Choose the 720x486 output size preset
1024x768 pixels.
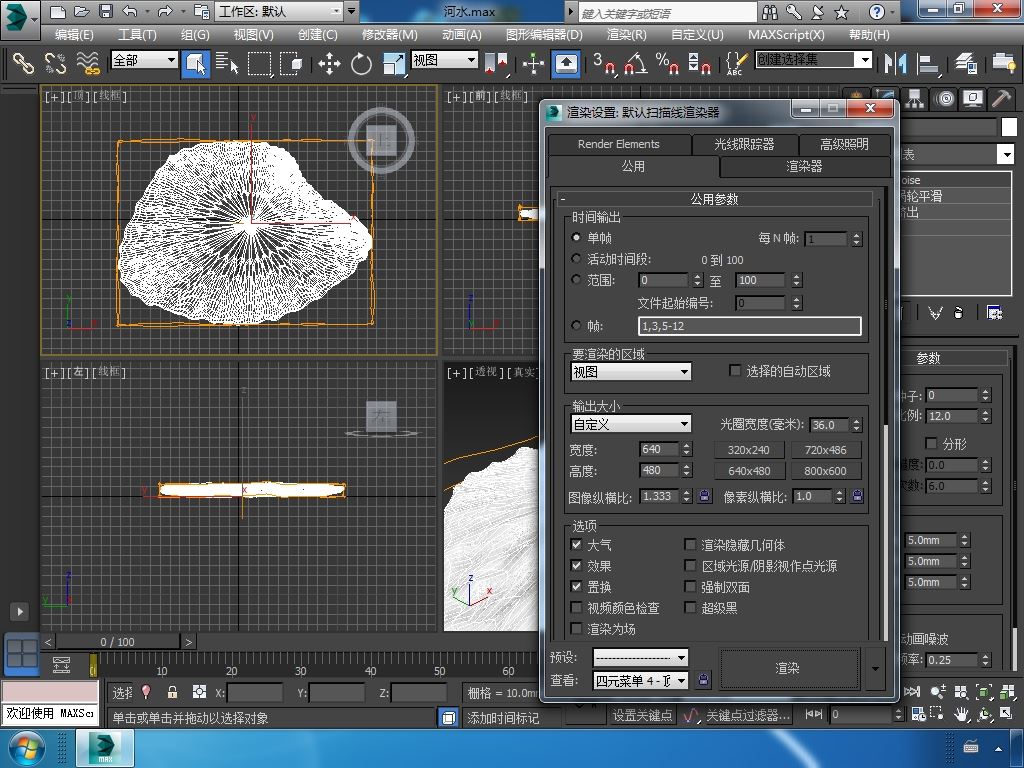(825, 450)
